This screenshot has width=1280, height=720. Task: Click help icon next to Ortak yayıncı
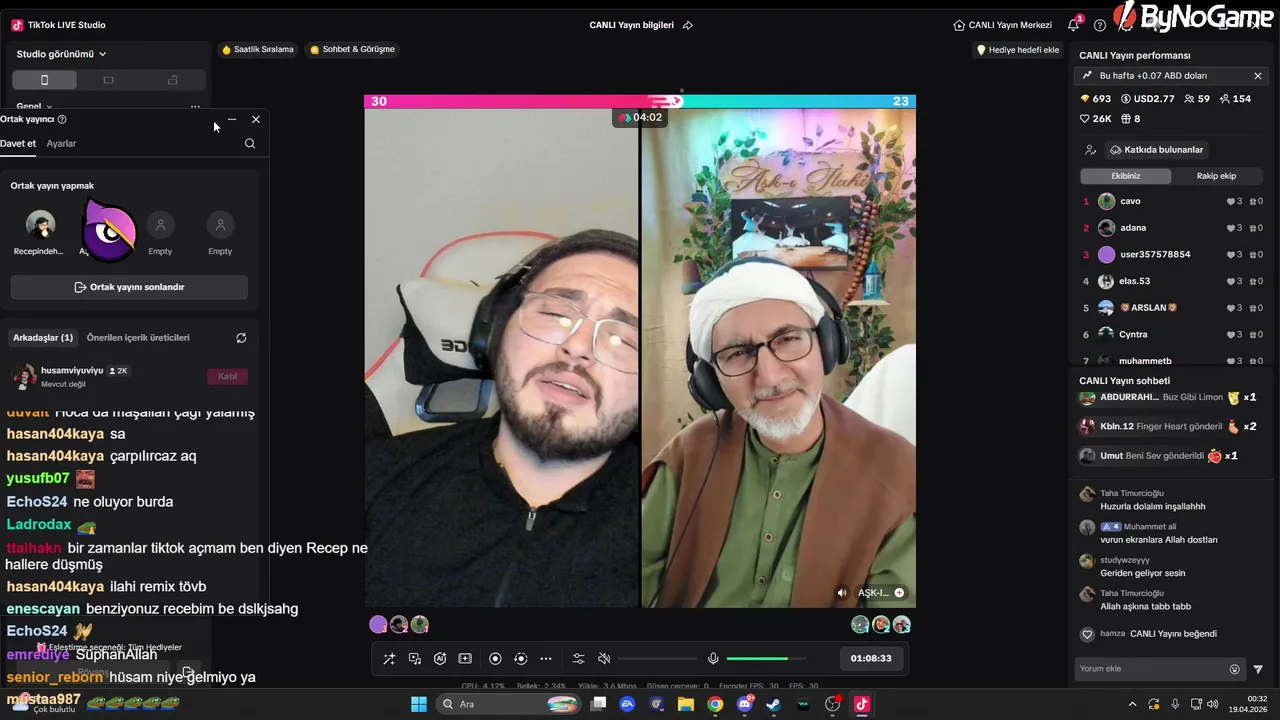pyautogui.click(x=62, y=119)
